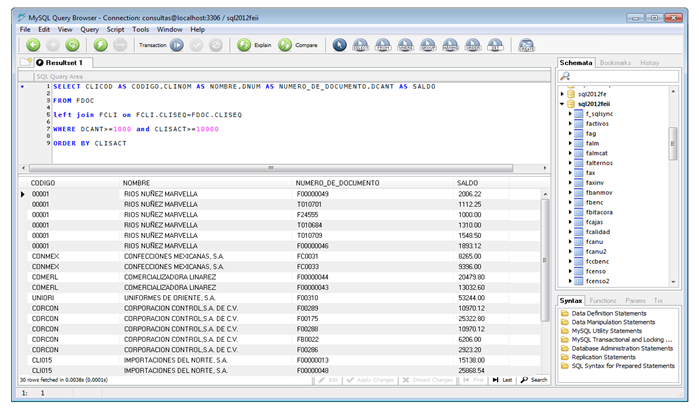Click Data Definition Statements folder icon
699x408 pixels.
click(565, 313)
